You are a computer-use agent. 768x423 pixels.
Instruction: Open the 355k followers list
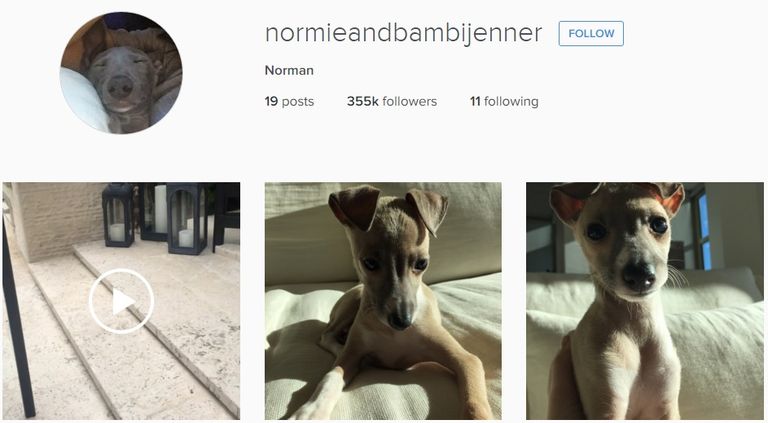(x=392, y=101)
